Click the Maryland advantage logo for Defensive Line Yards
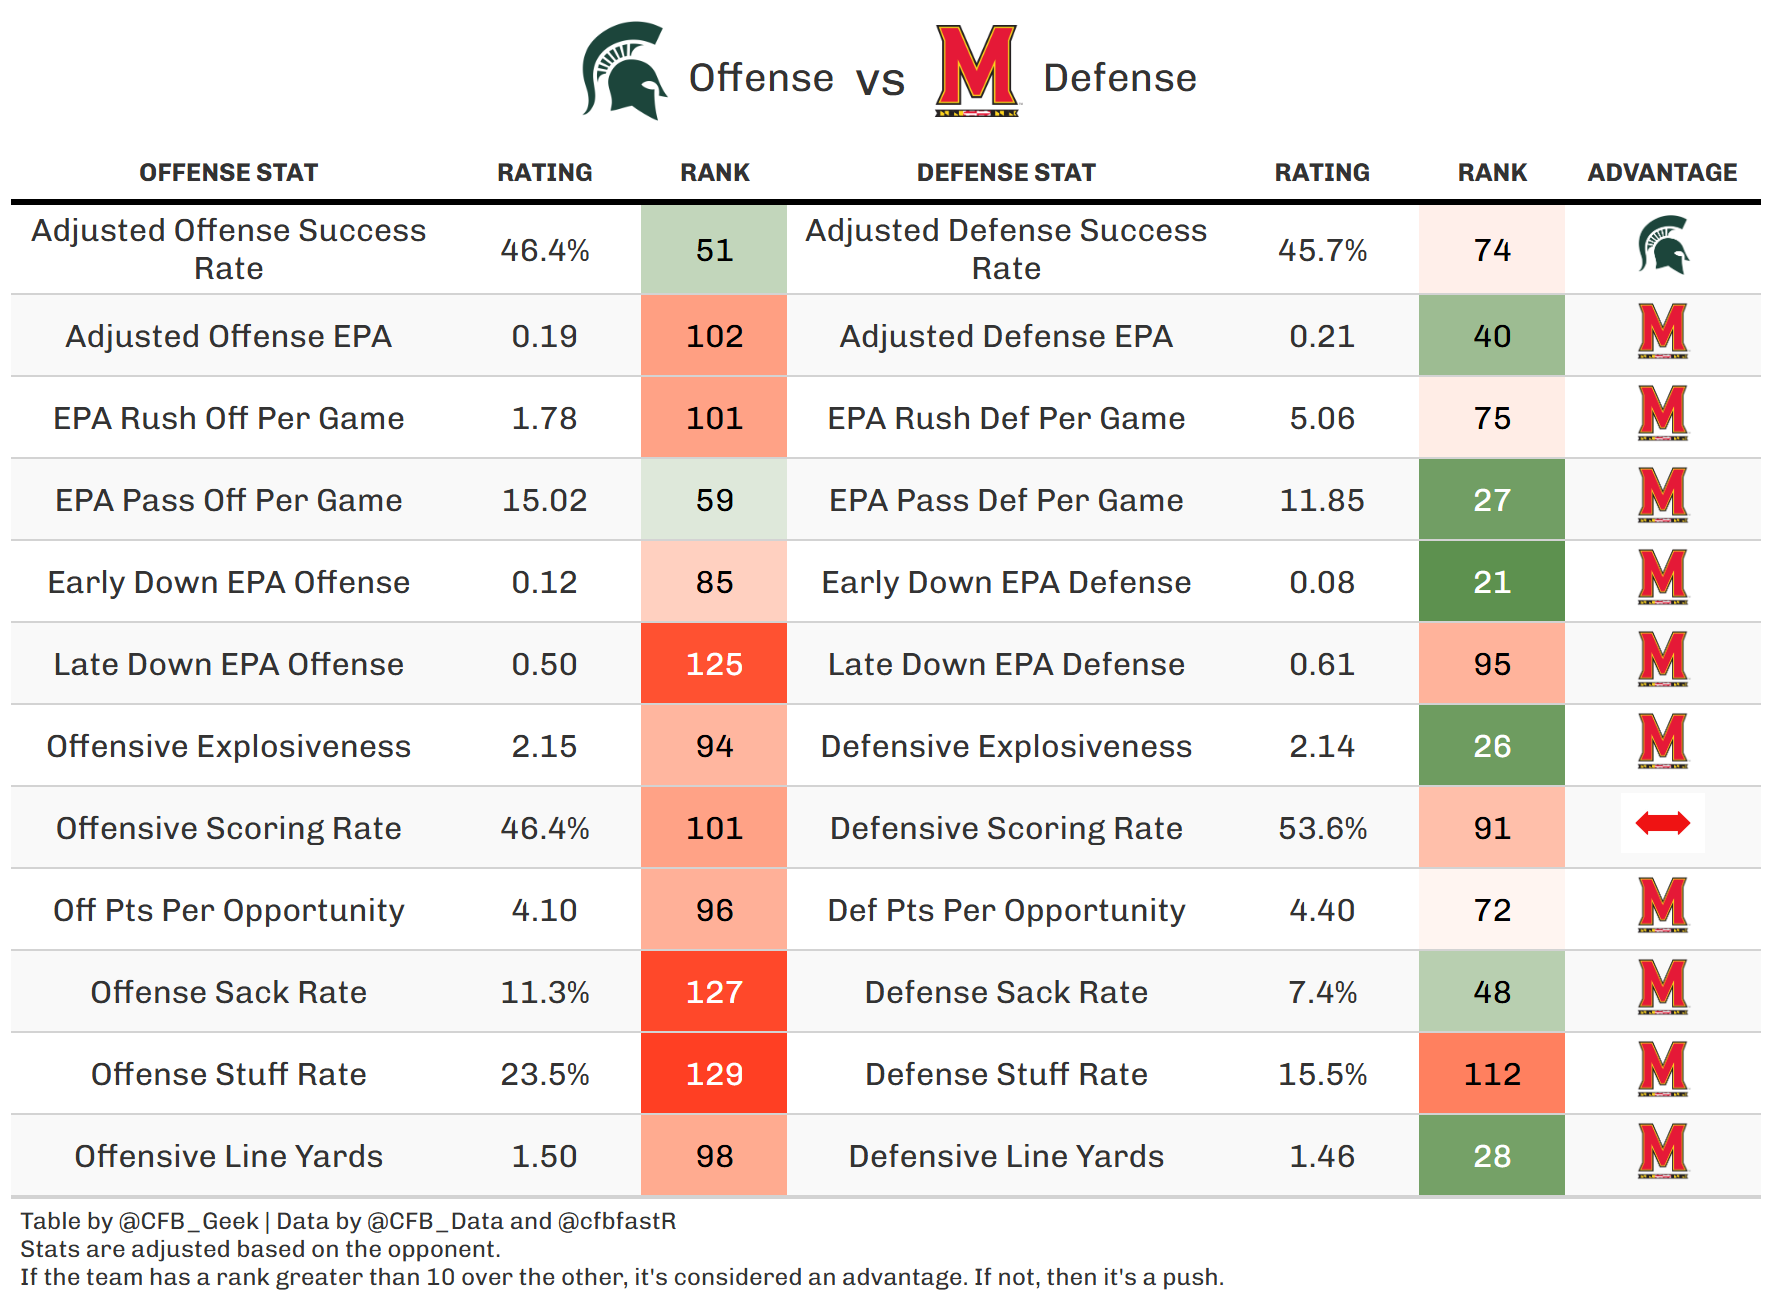Viewport: 1770px width, 1312px height. click(1662, 1151)
